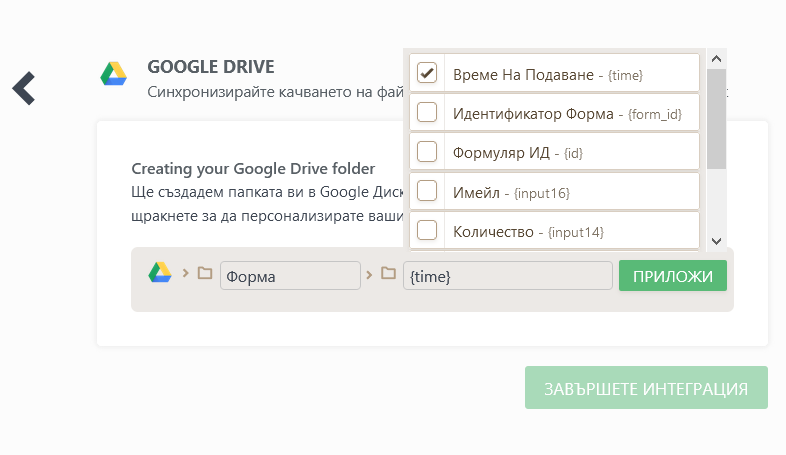Click the green ПРИЛОЖИ button
Image resolution: width=786 pixels, height=455 pixels.
[x=672, y=276]
